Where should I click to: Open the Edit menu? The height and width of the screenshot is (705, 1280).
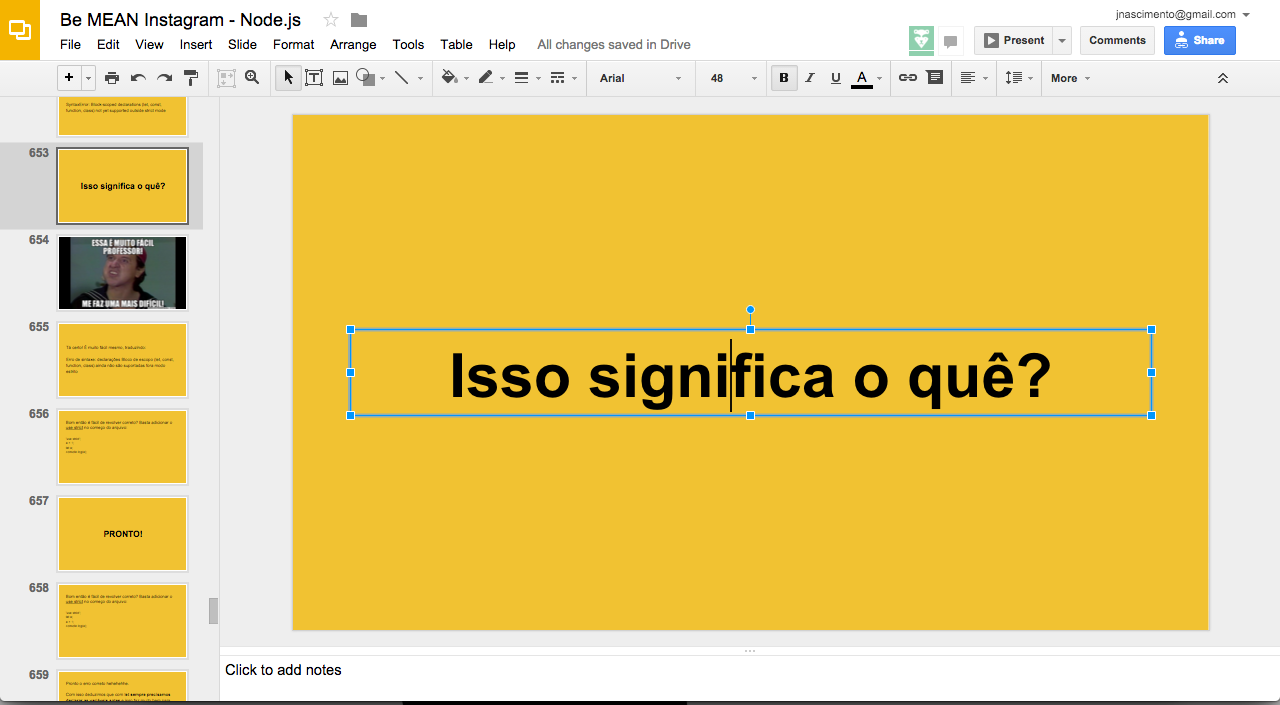[108, 44]
